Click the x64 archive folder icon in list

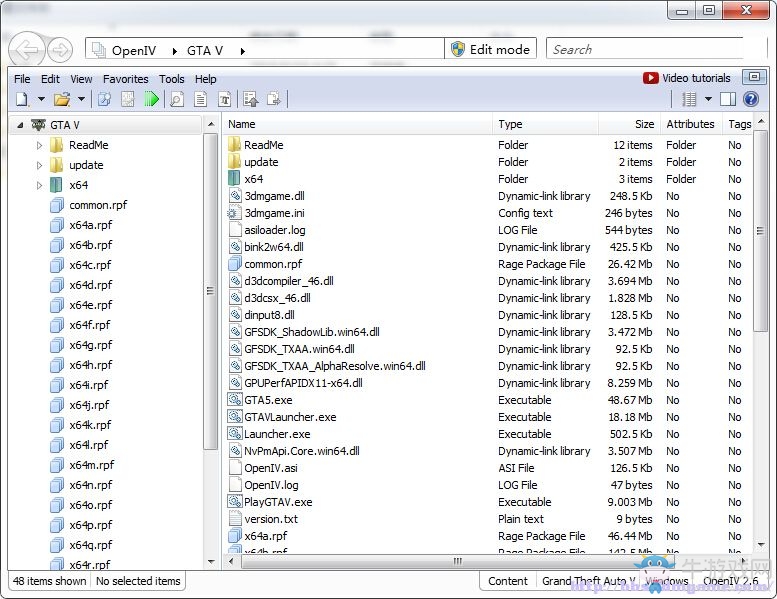[x=234, y=178]
